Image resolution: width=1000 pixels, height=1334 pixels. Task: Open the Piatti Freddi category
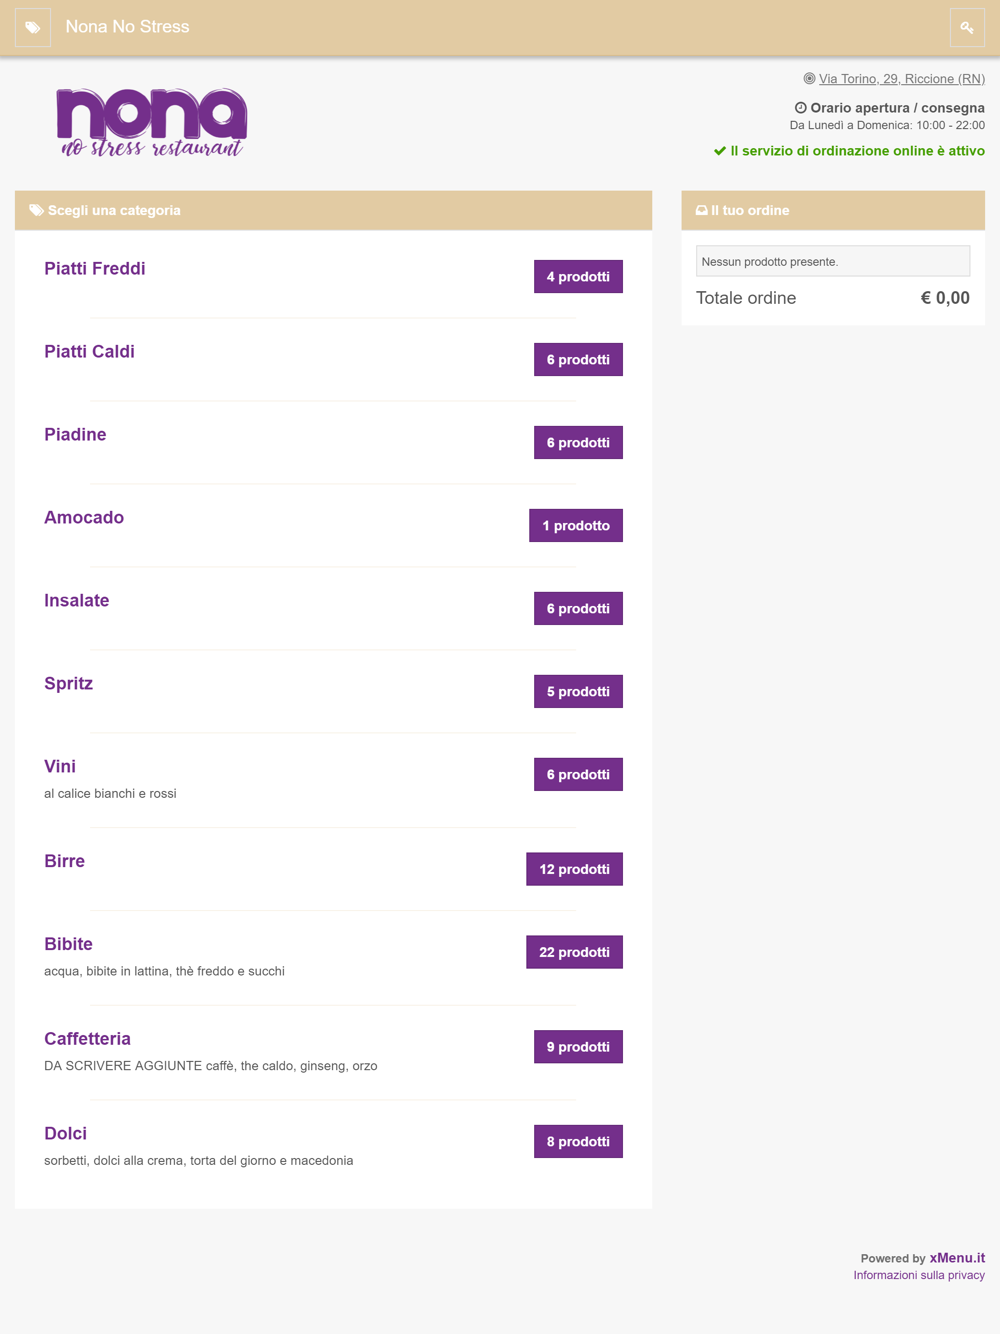point(95,269)
